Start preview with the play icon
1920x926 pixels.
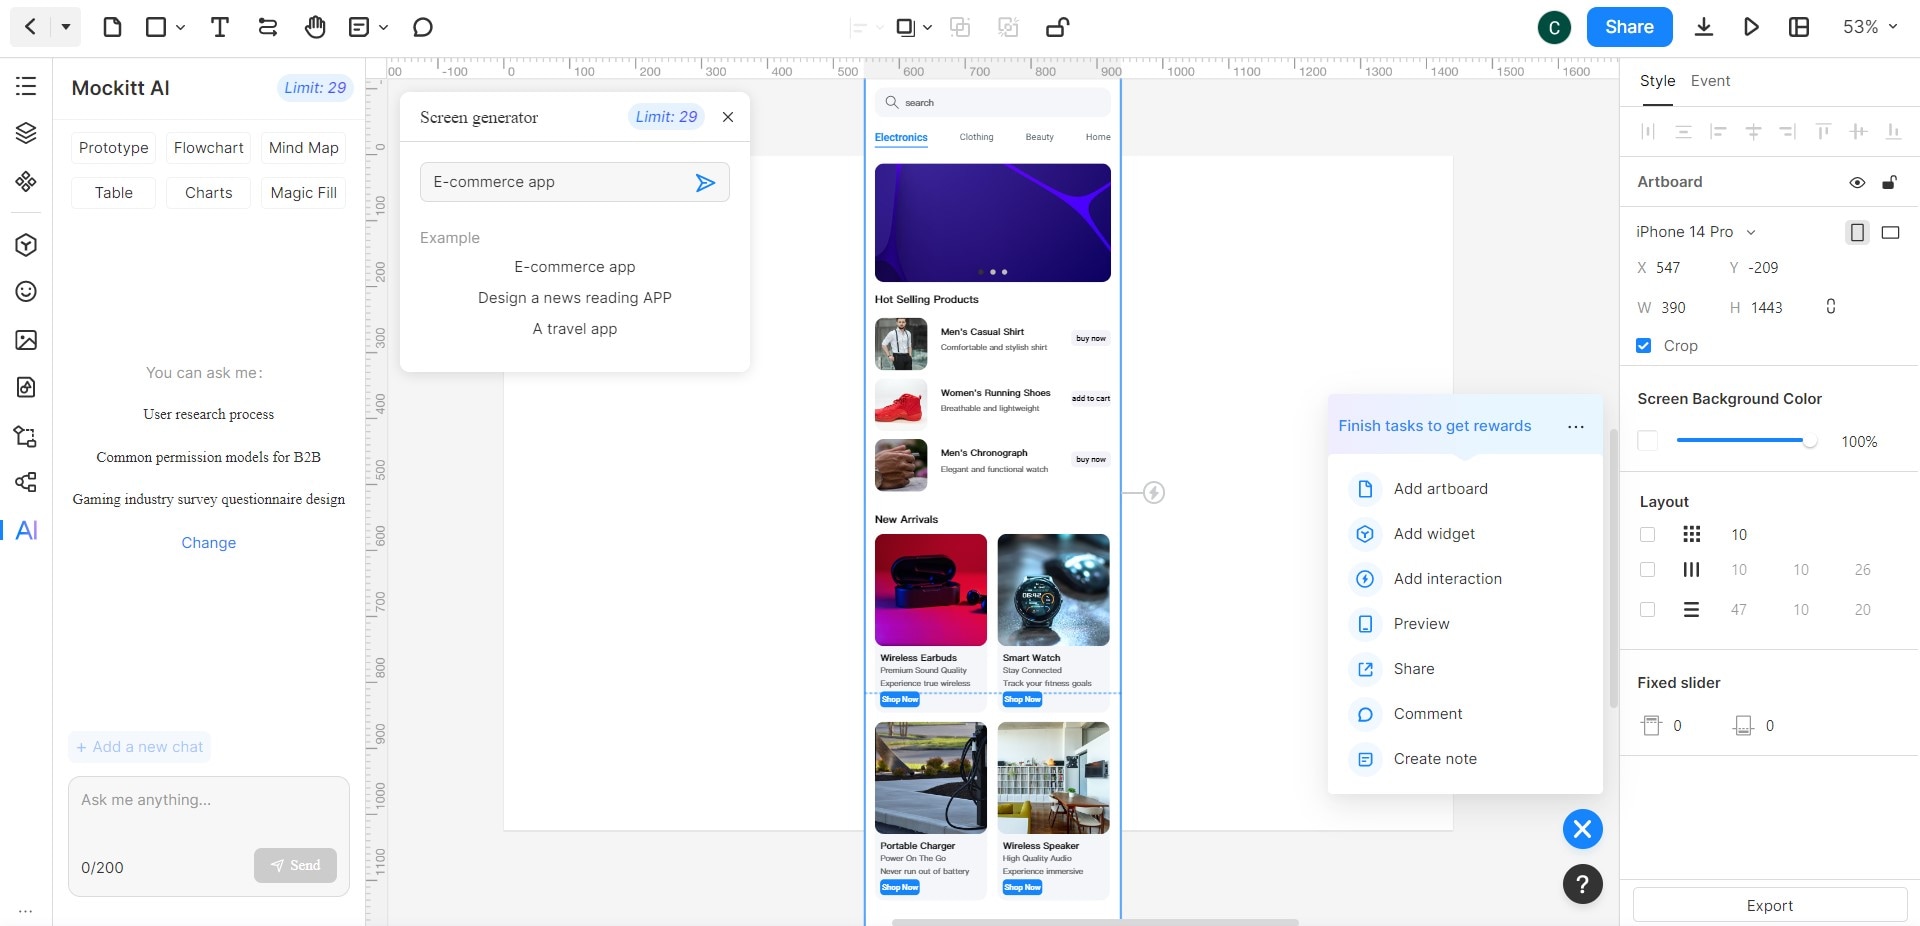click(x=1751, y=27)
